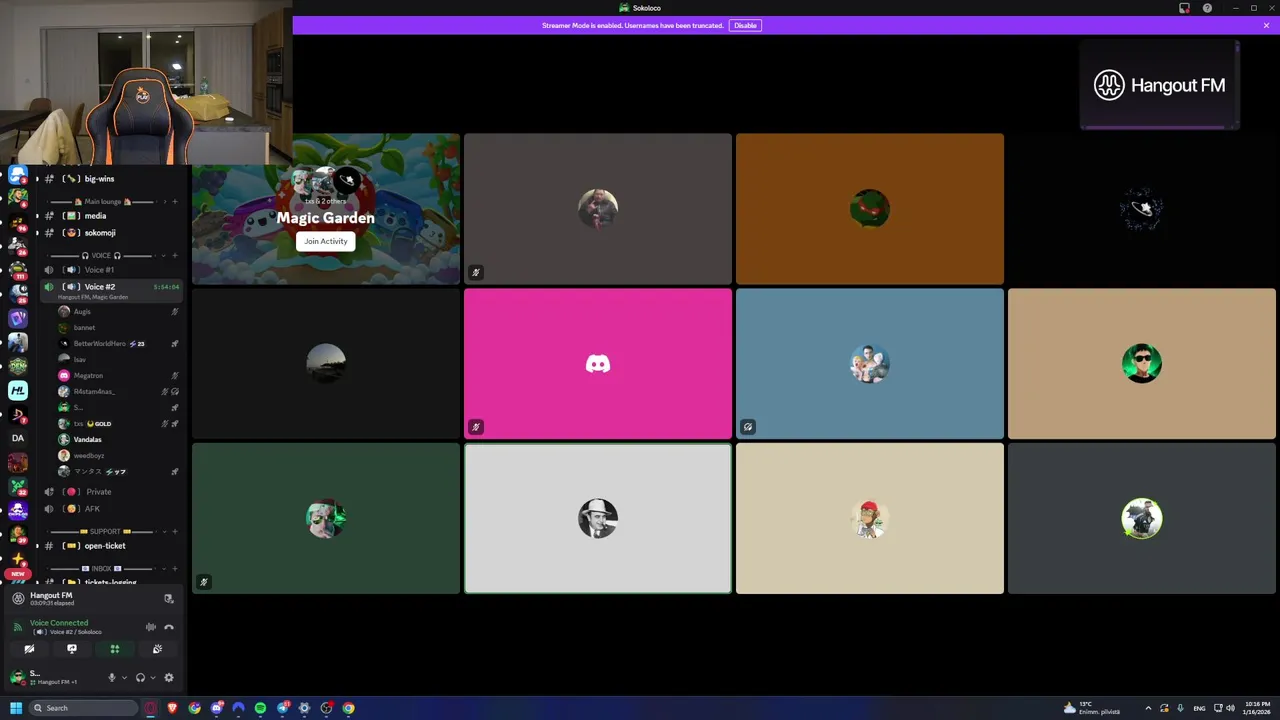Open the system tray volume icon
Image resolution: width=1280 pixels, height=720 pixels.
pos(1230,708)
